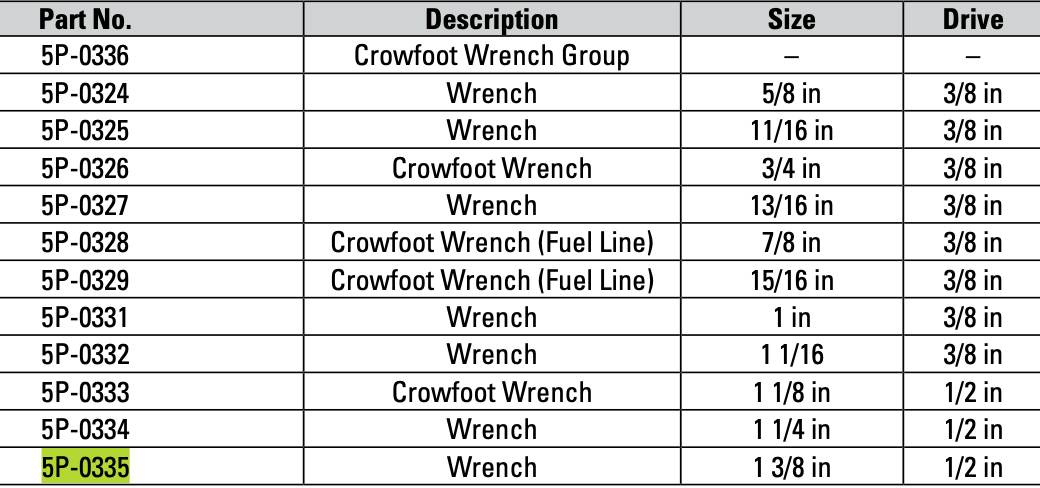
Task: Click part number 5P-0331
Action: (86, 318)
